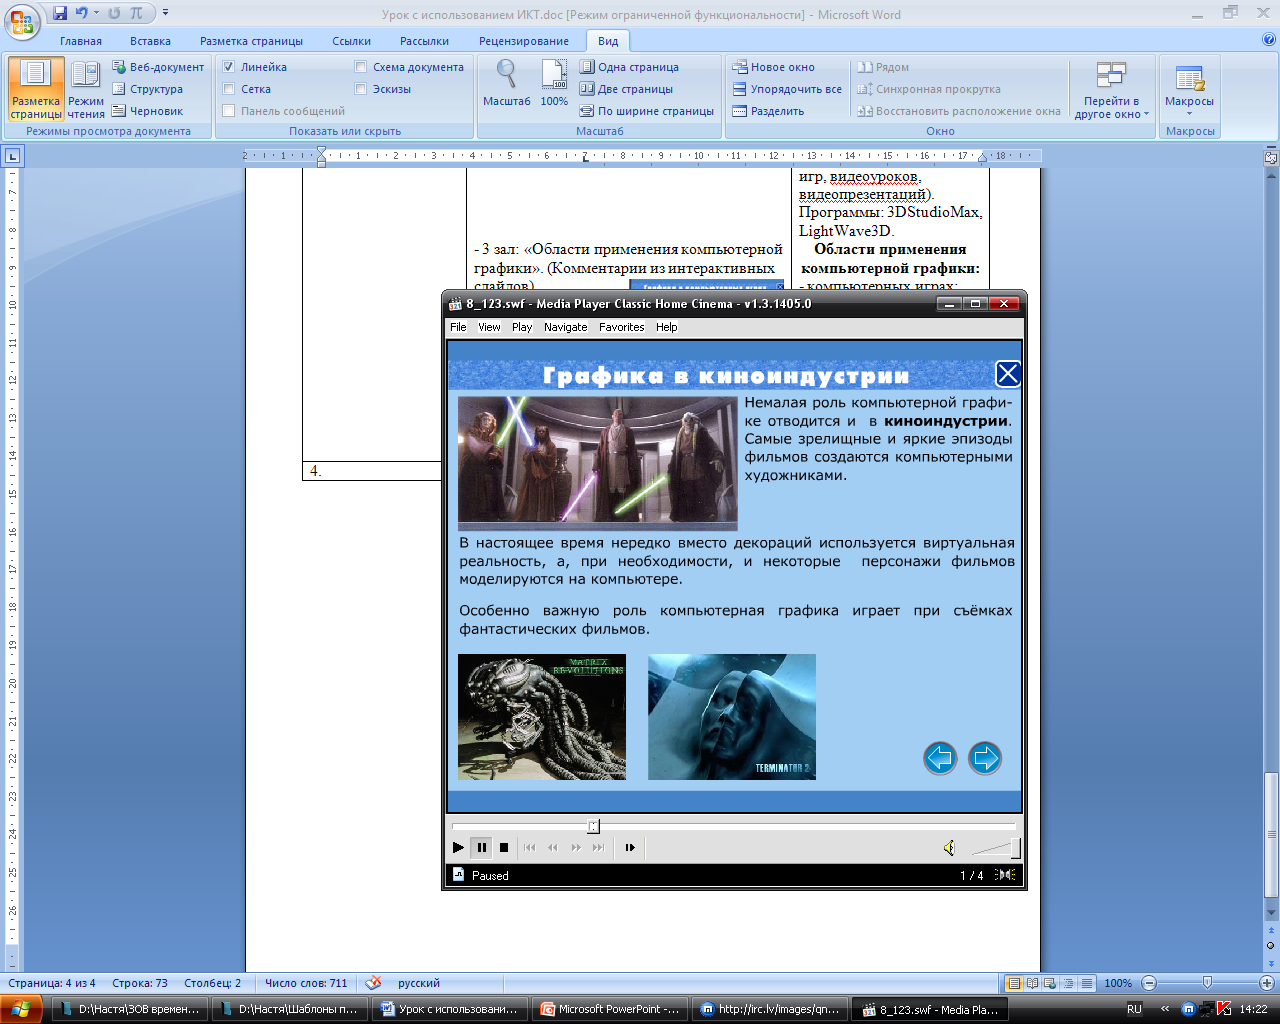Arrange all windows (Упорядочить все)

click(787, 89)
